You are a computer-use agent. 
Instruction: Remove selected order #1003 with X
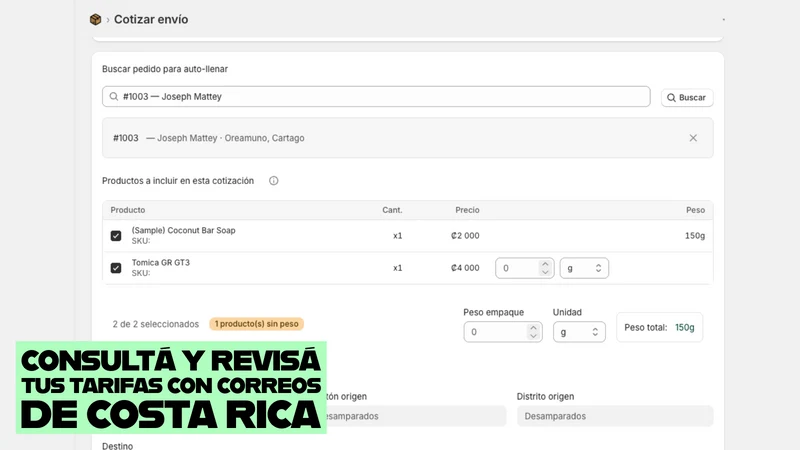(693, 138)
